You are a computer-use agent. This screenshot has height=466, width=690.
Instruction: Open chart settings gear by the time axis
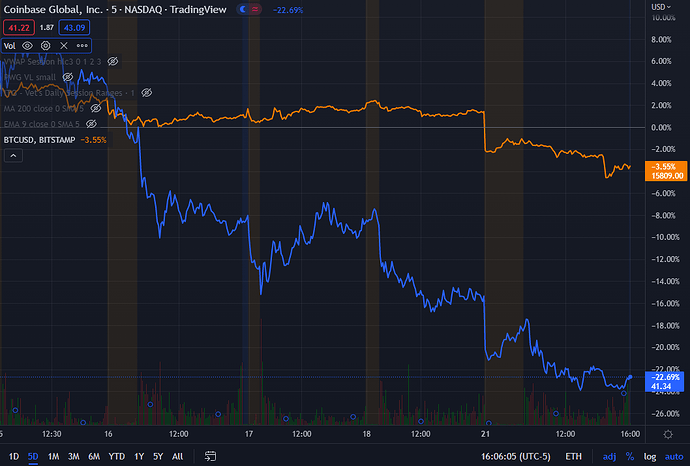[x=668, y=434]
